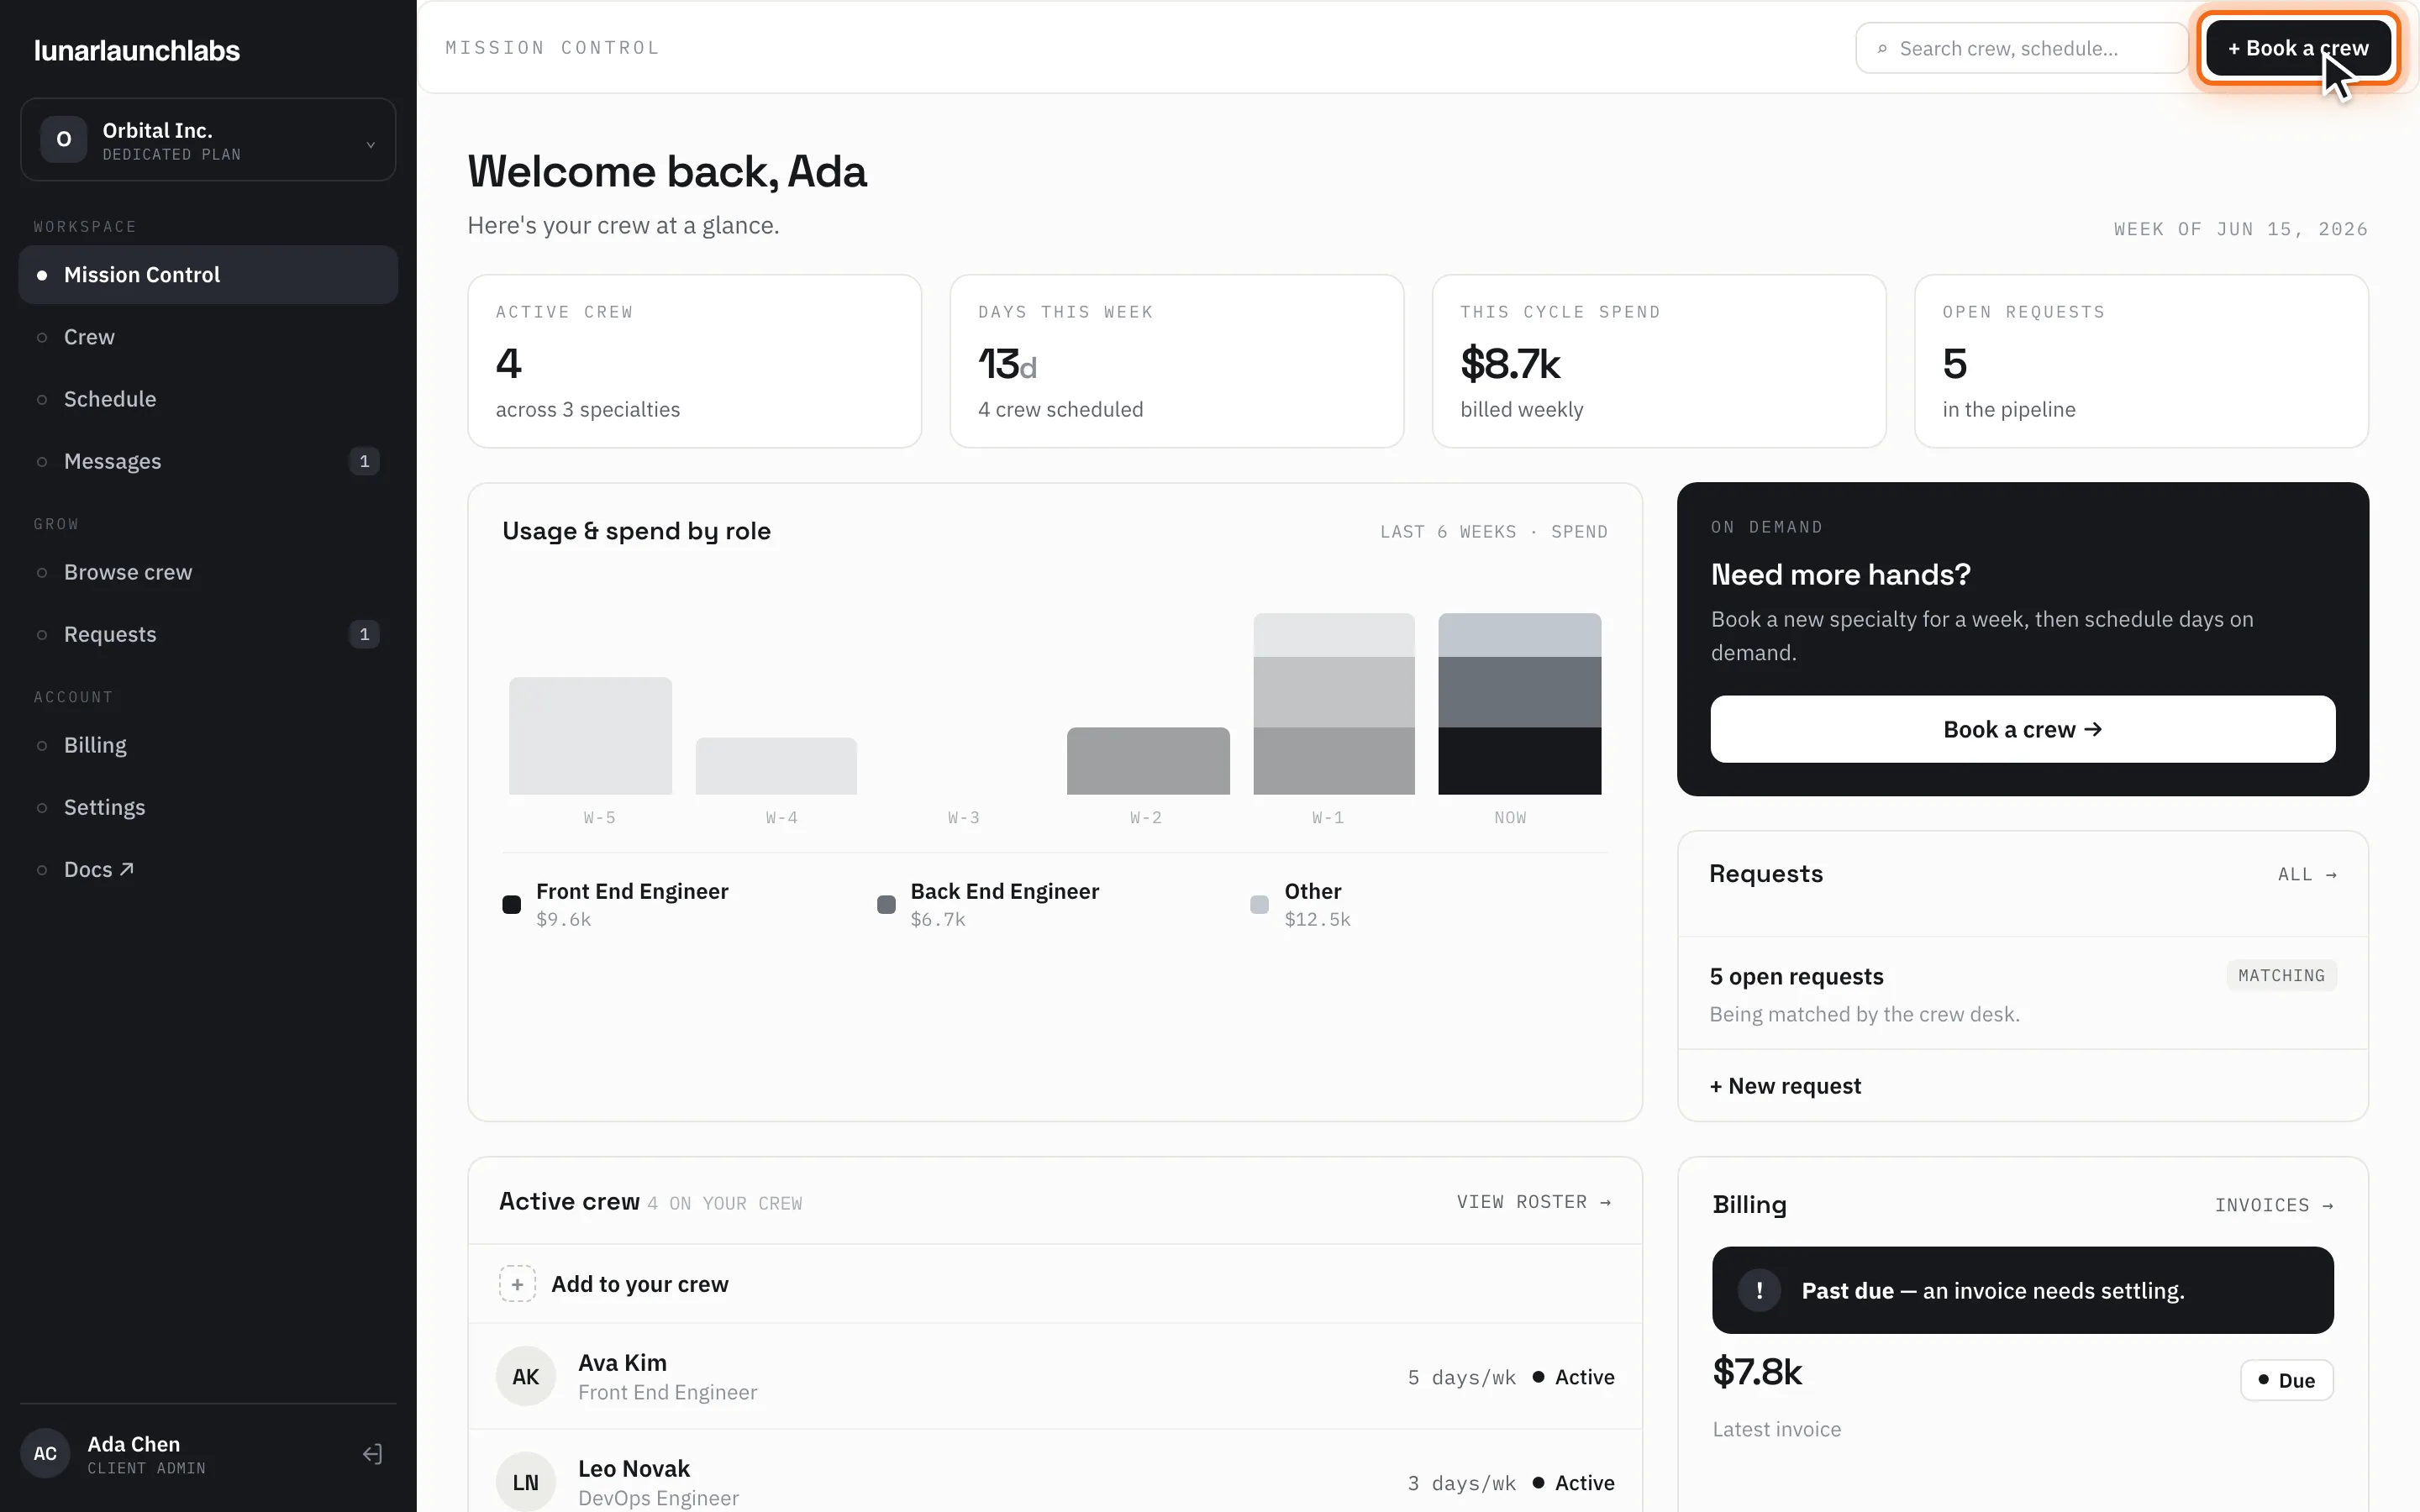Image resolution: width=2420 pixels, height=1512 pixels.
Task: Open the Billing page in the sidebar
Action: (208, 745)
